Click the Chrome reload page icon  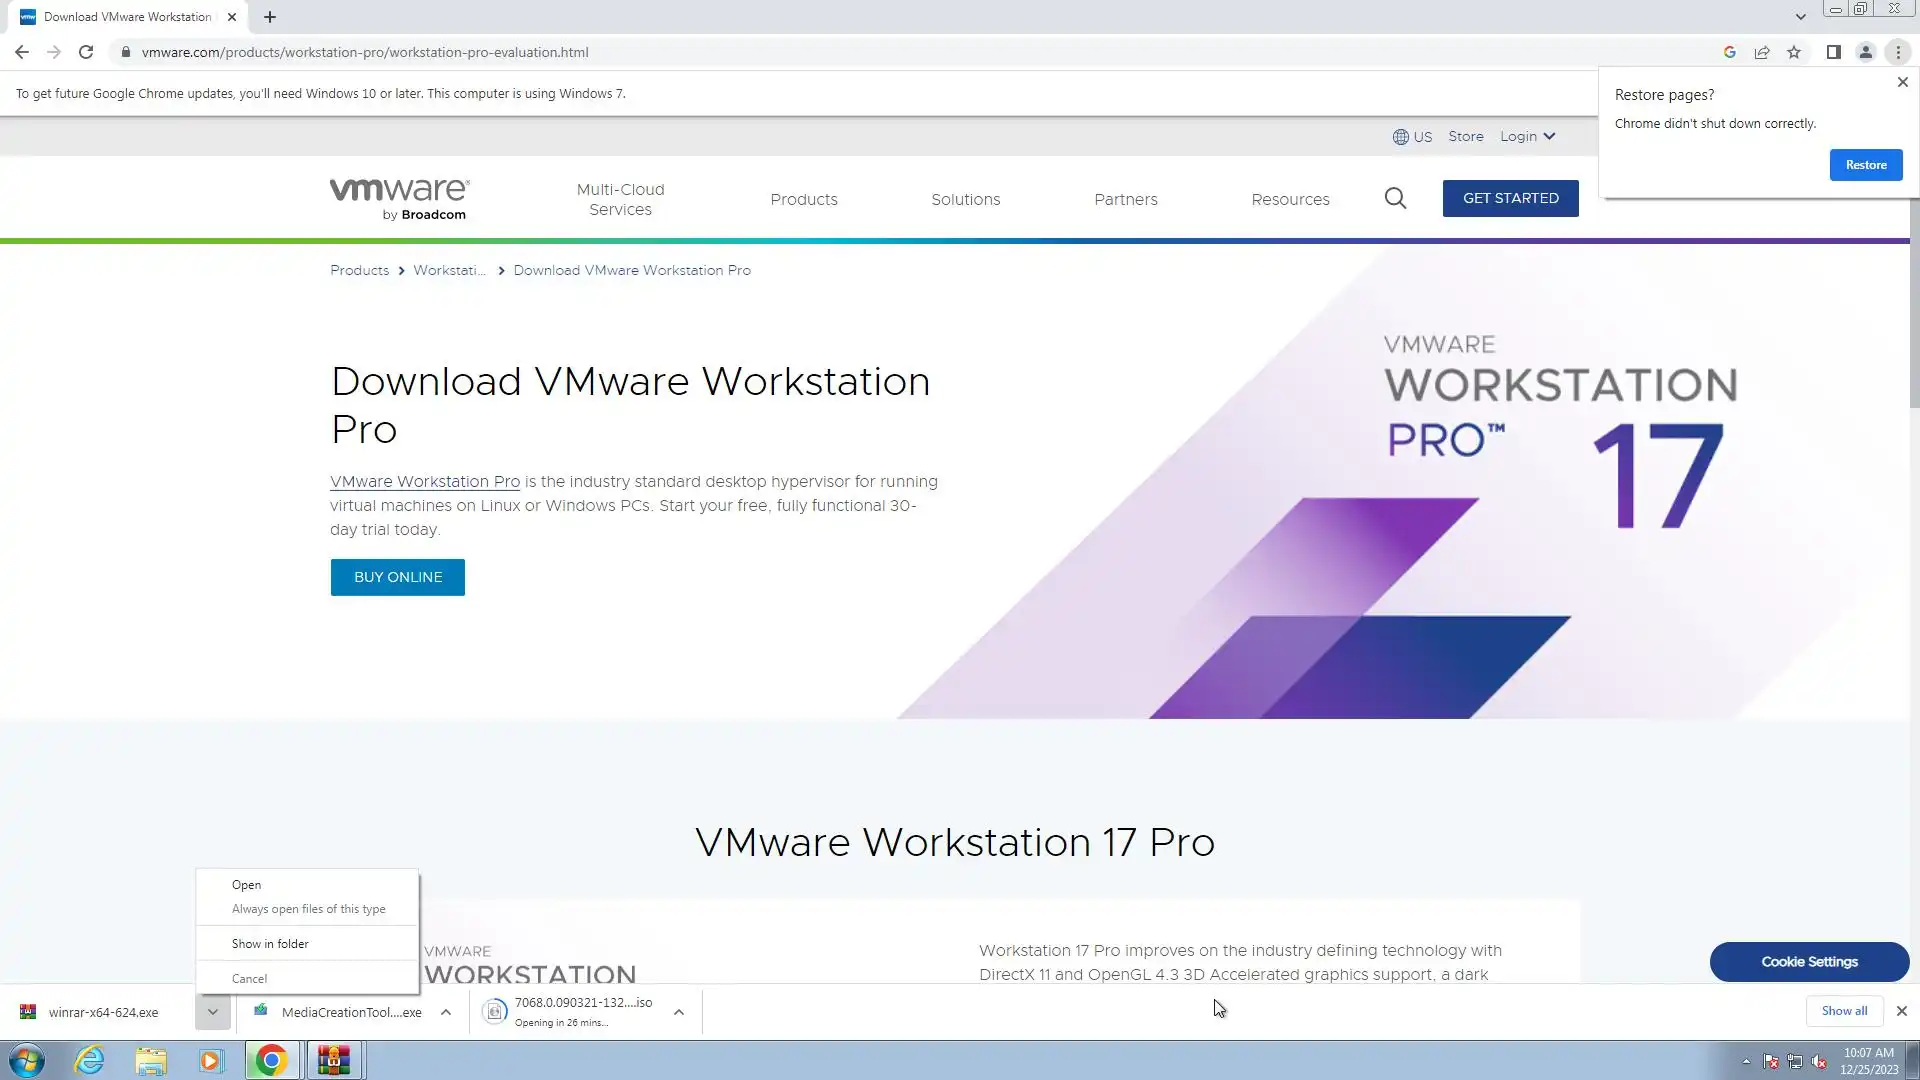coord(86,52)
